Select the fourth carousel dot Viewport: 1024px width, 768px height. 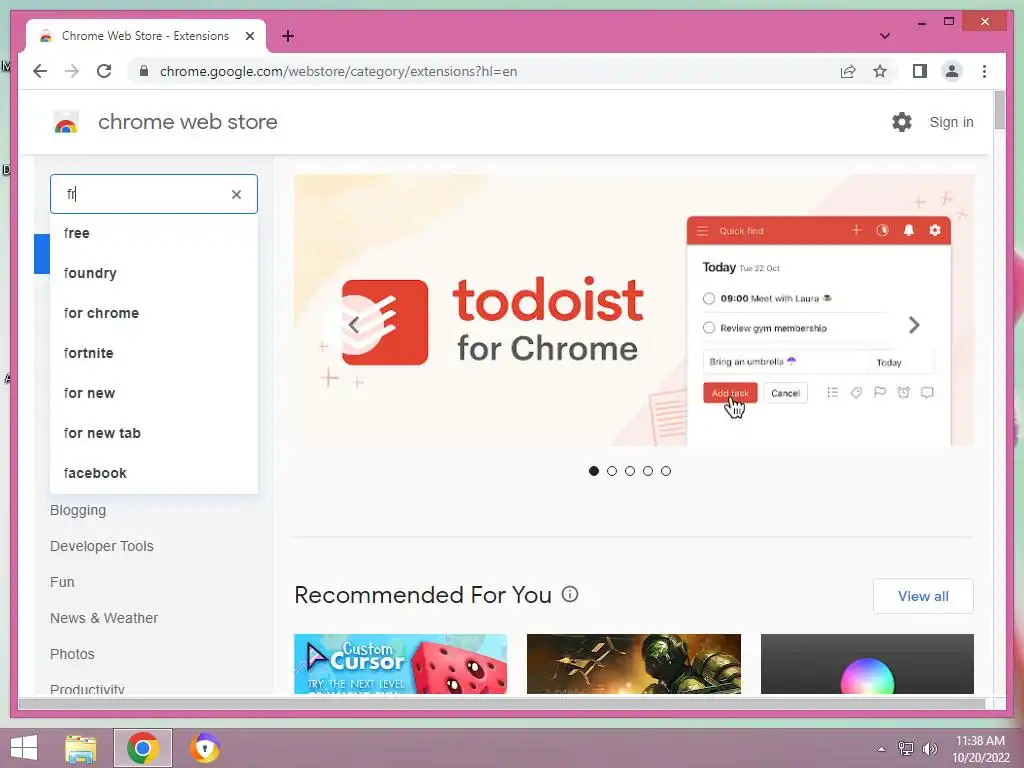(x=648, y=471)
